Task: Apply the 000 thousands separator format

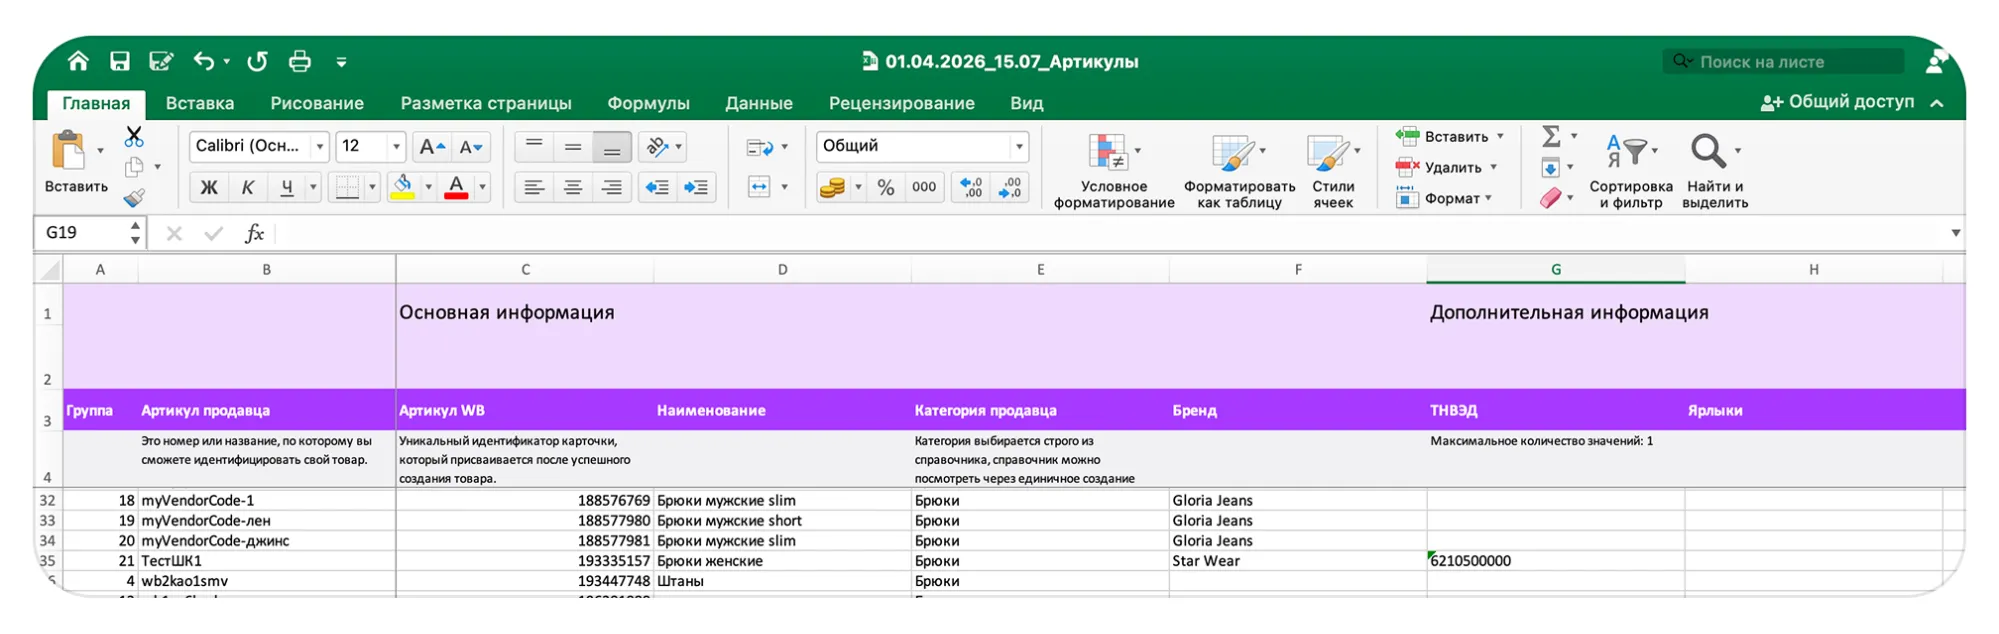Action: coord(924,187)
